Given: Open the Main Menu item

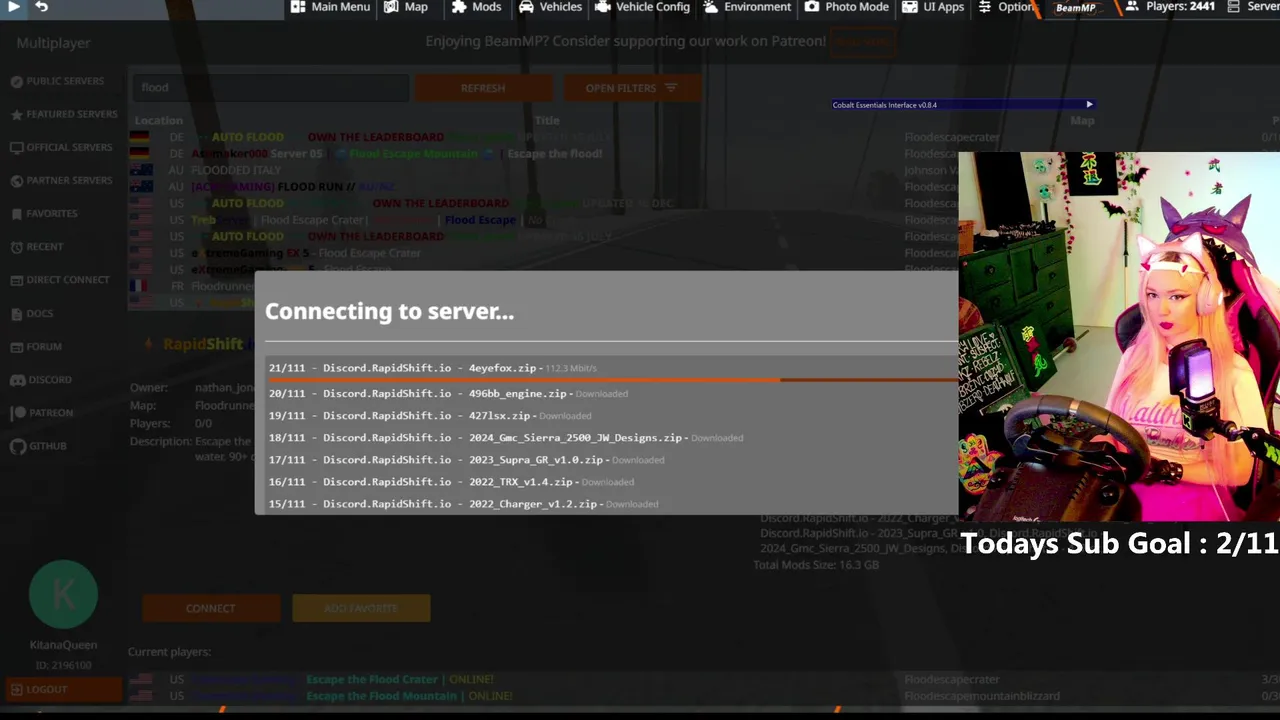Looking at the screenshot, I should click(x=331, y=6).
